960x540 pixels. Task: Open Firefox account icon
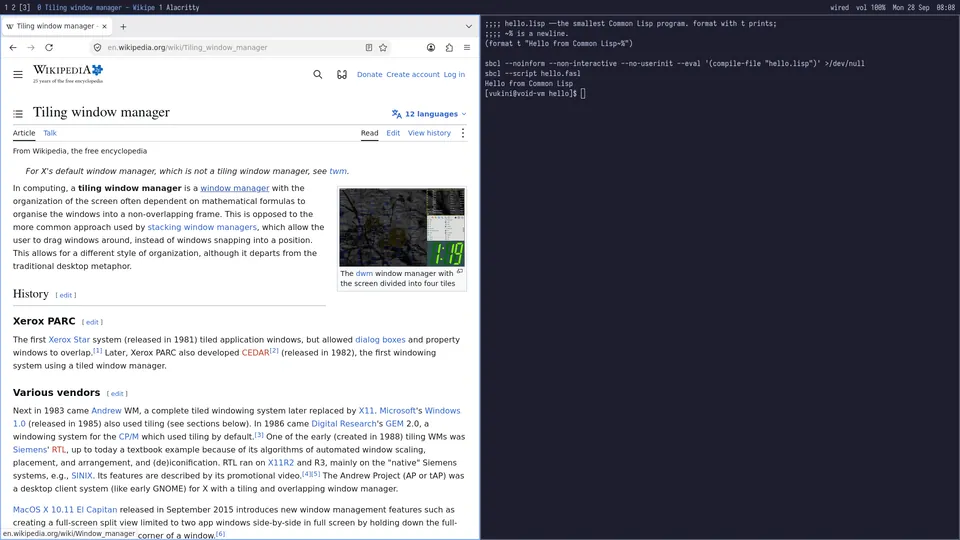point(431,47)
